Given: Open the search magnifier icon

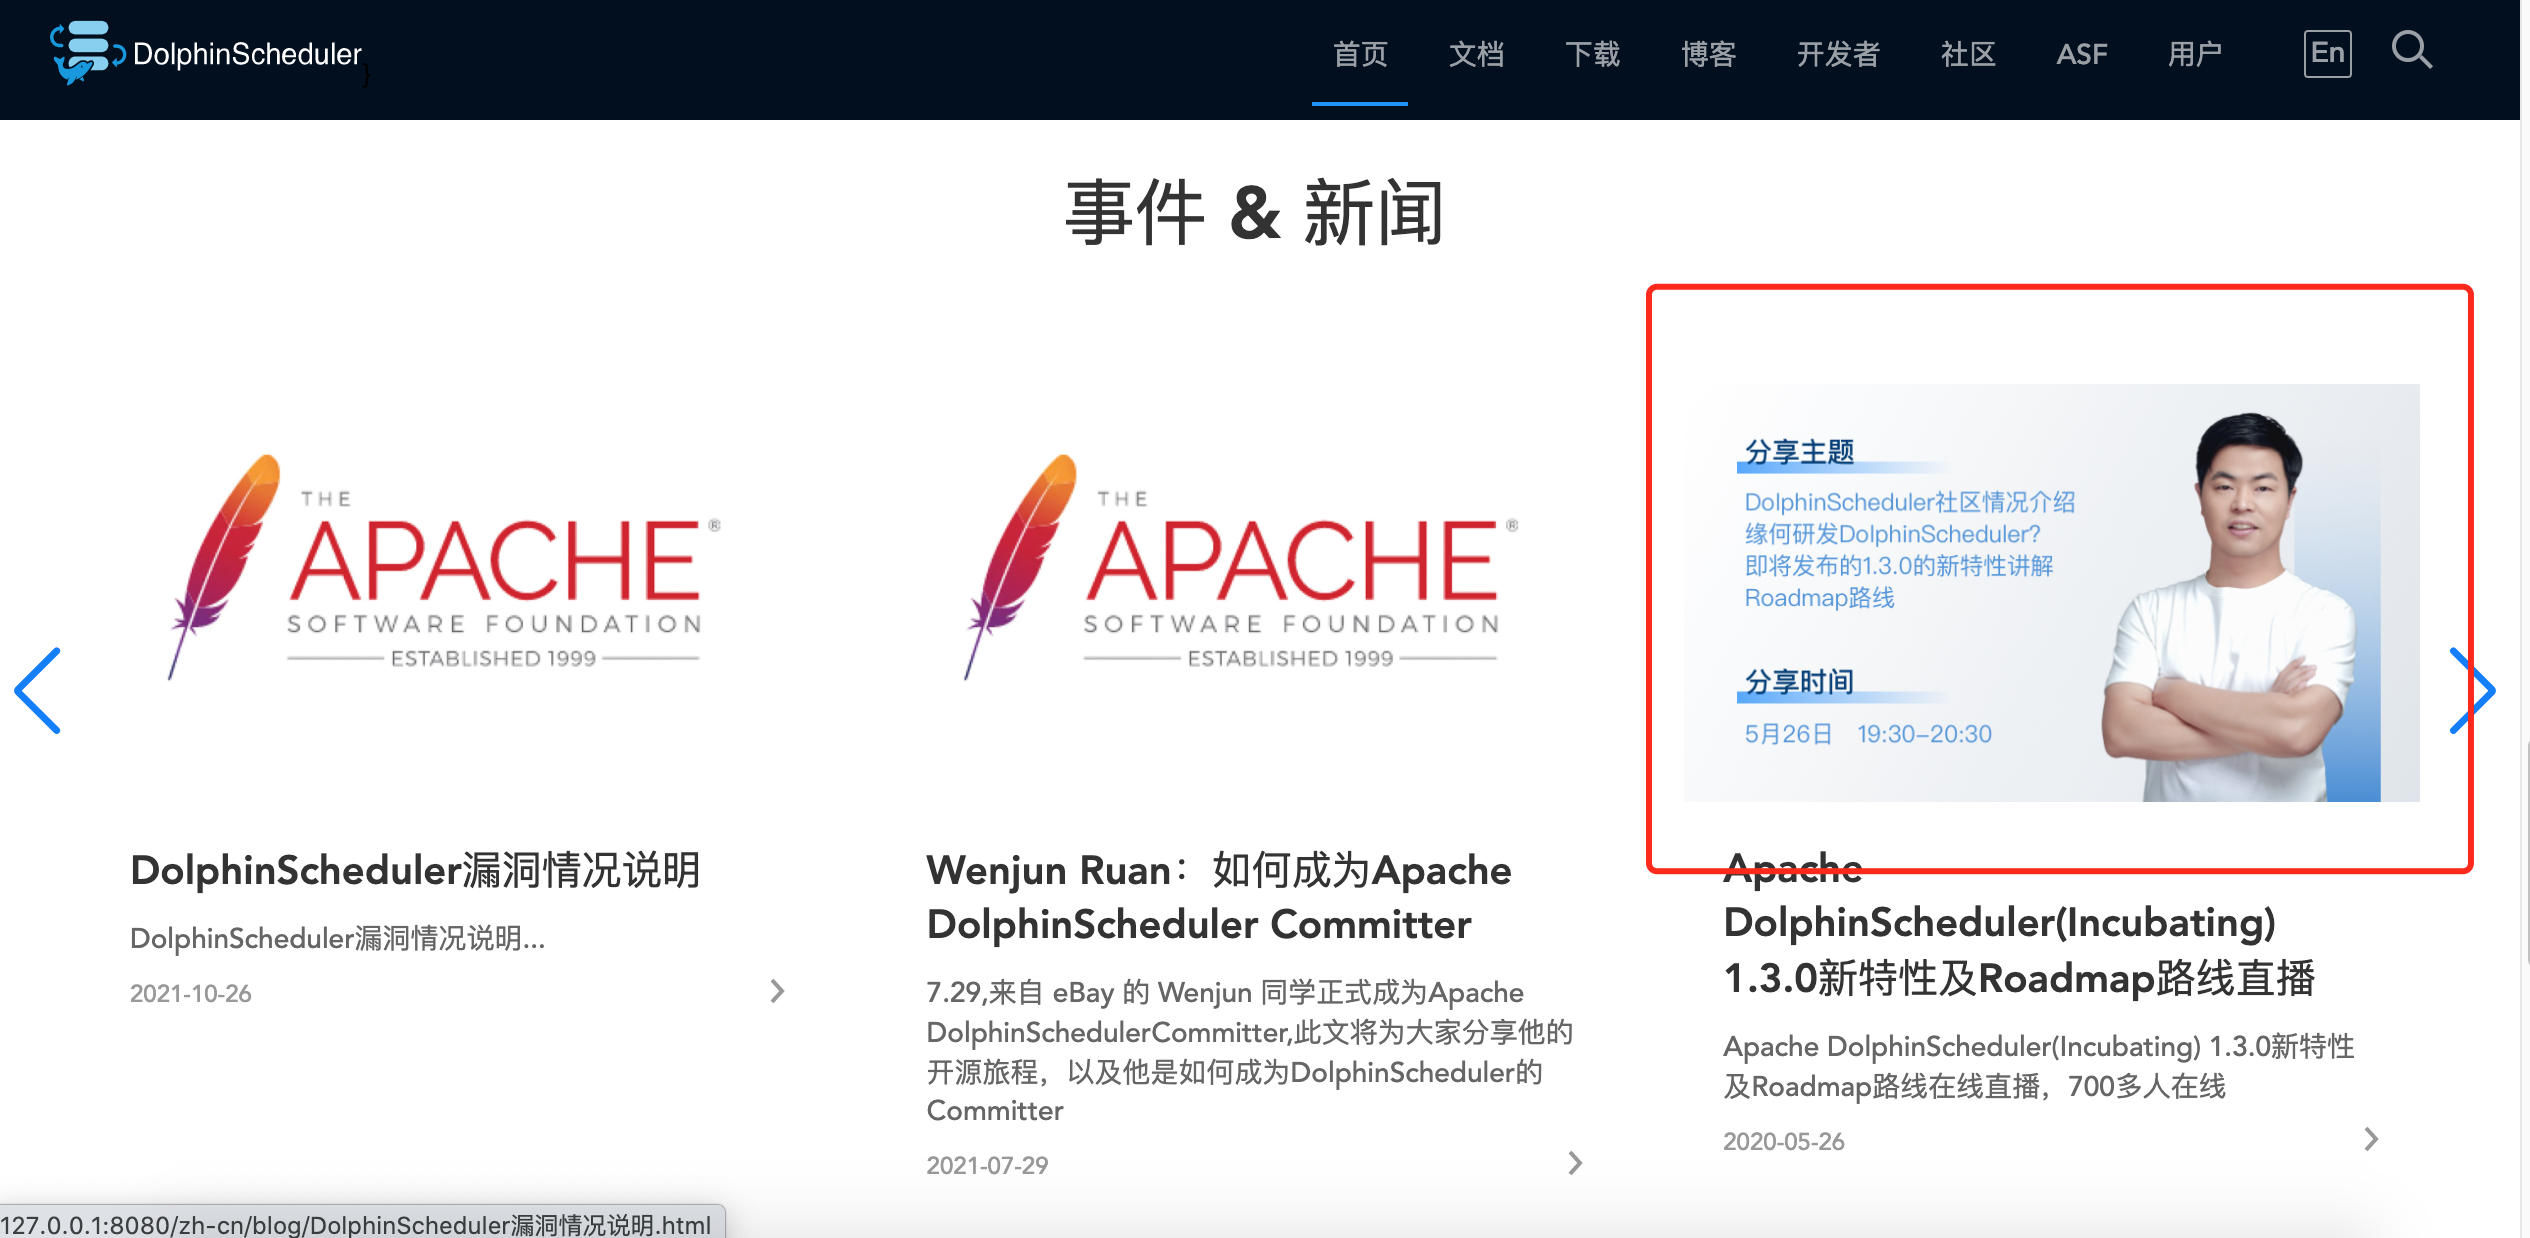Looking at the screenshot, I should click(x=2411, y=50).
